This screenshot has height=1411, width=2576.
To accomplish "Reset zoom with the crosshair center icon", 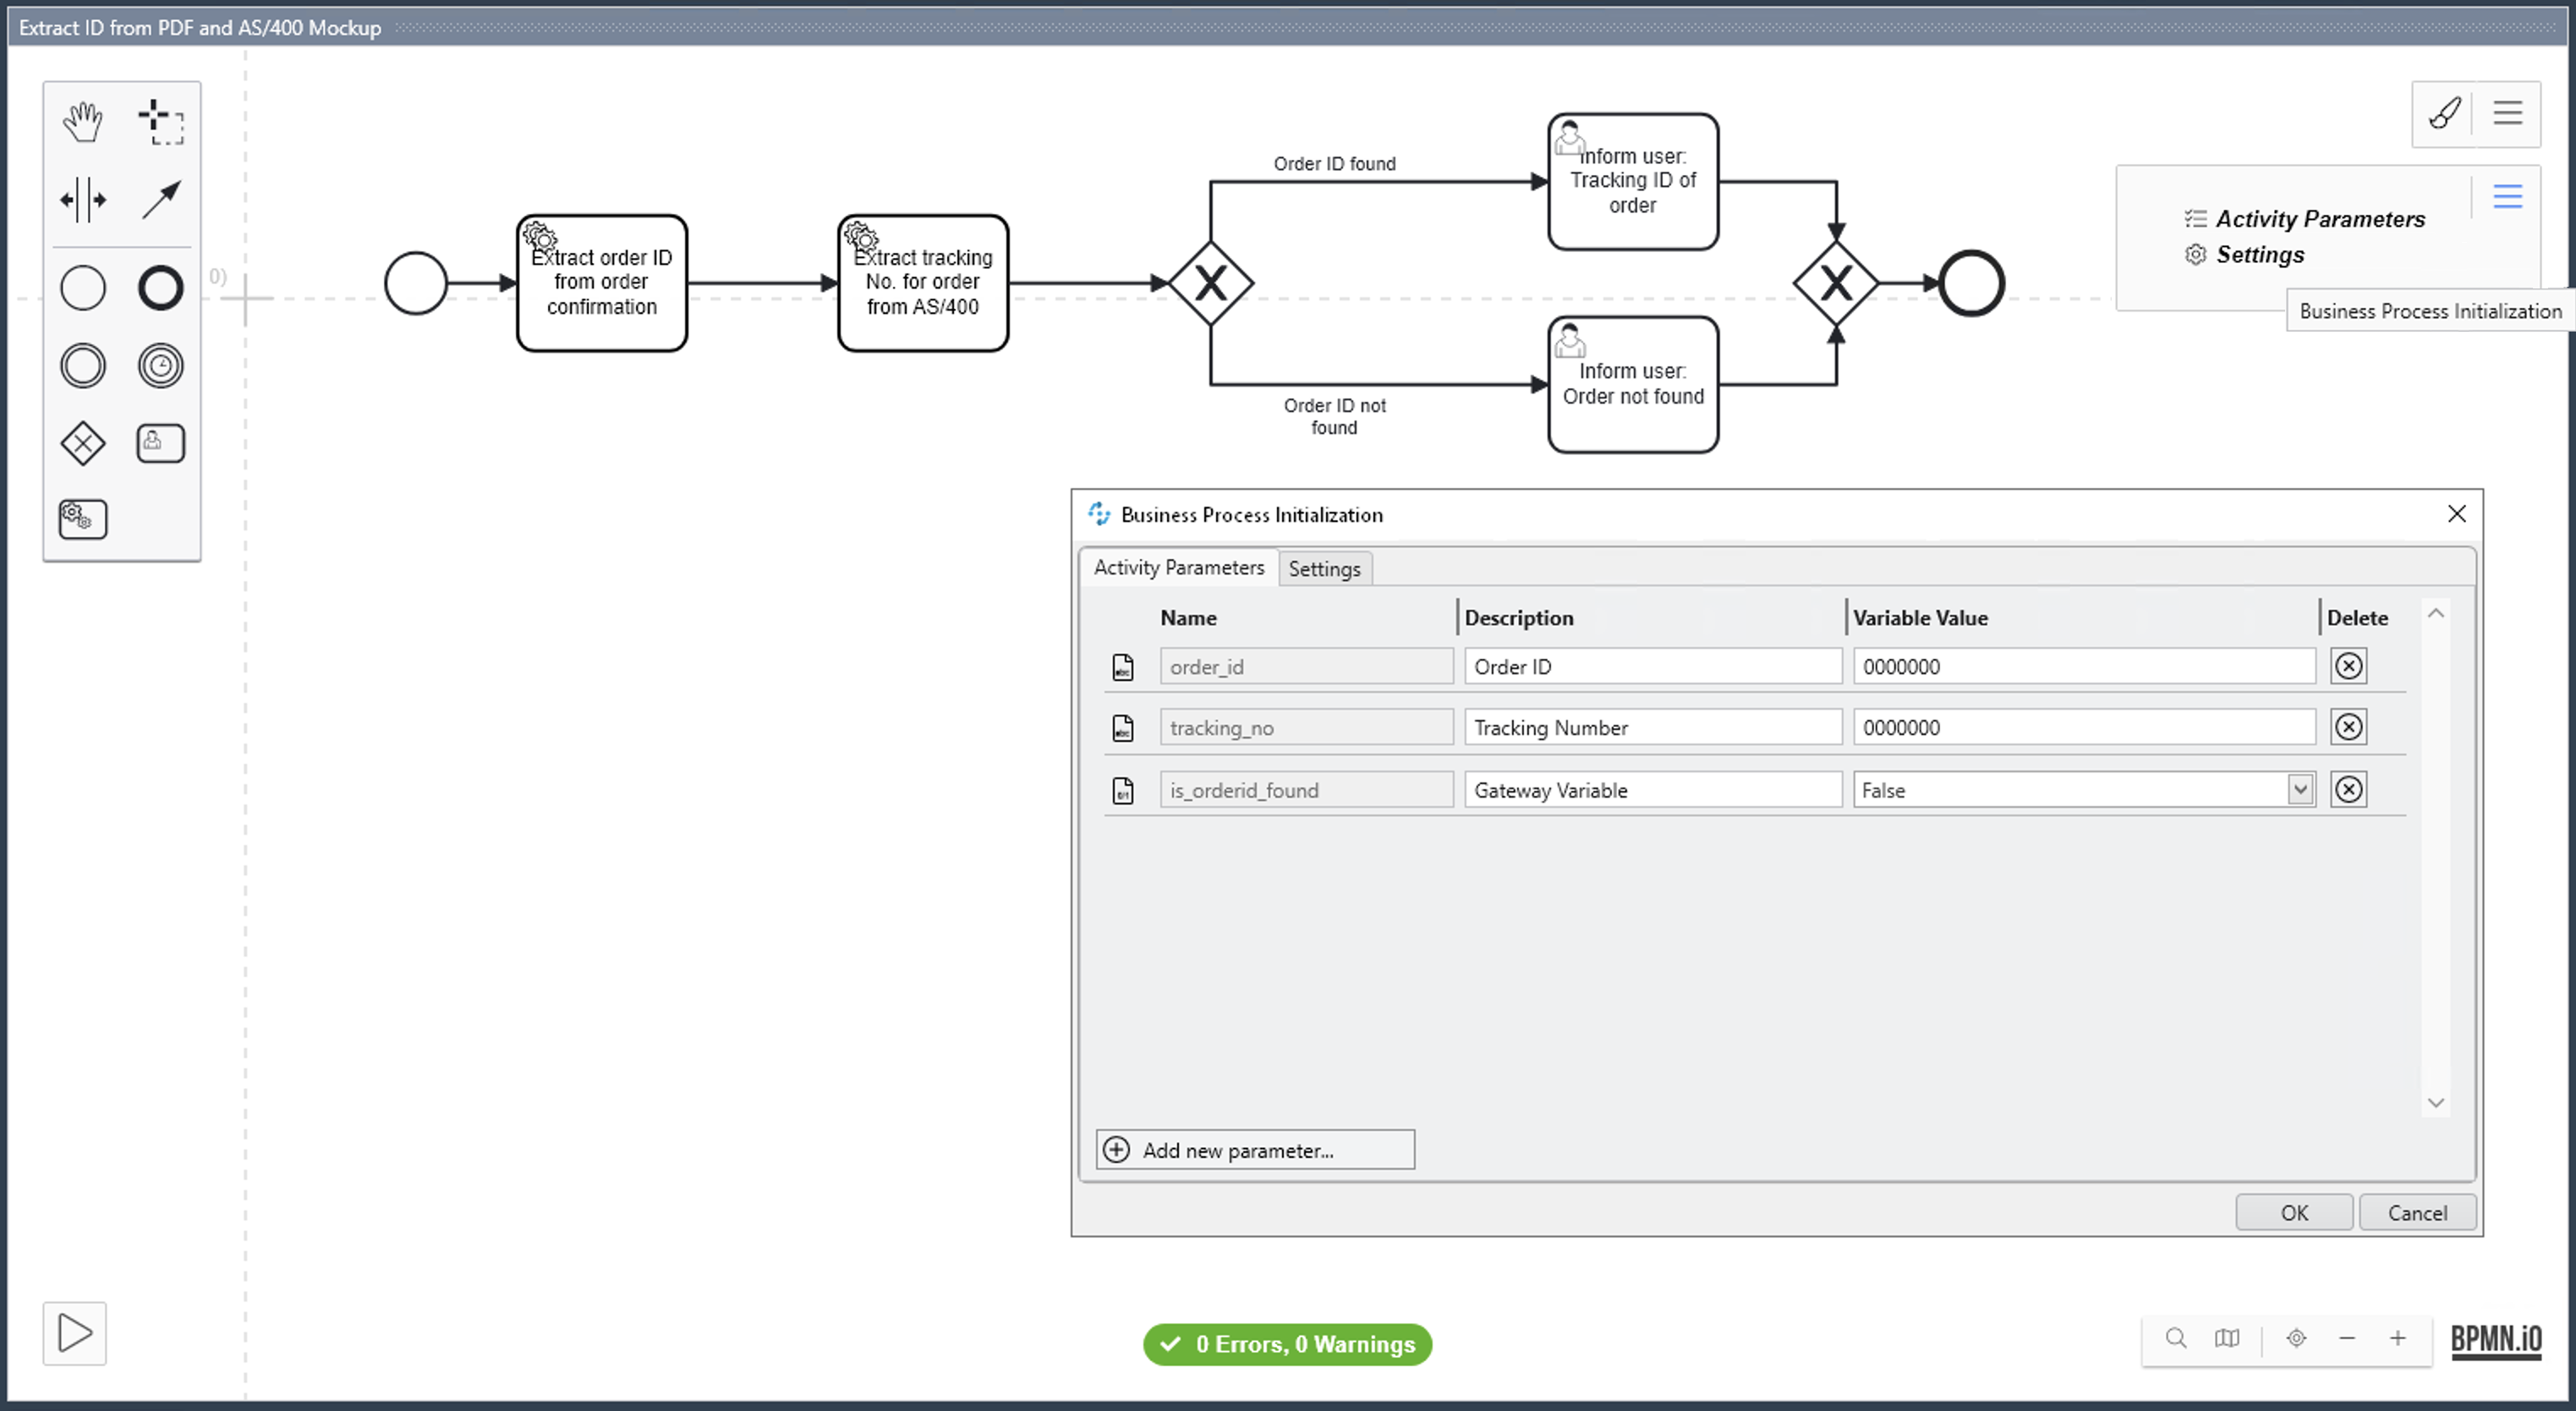I will pos(2296,1338).
